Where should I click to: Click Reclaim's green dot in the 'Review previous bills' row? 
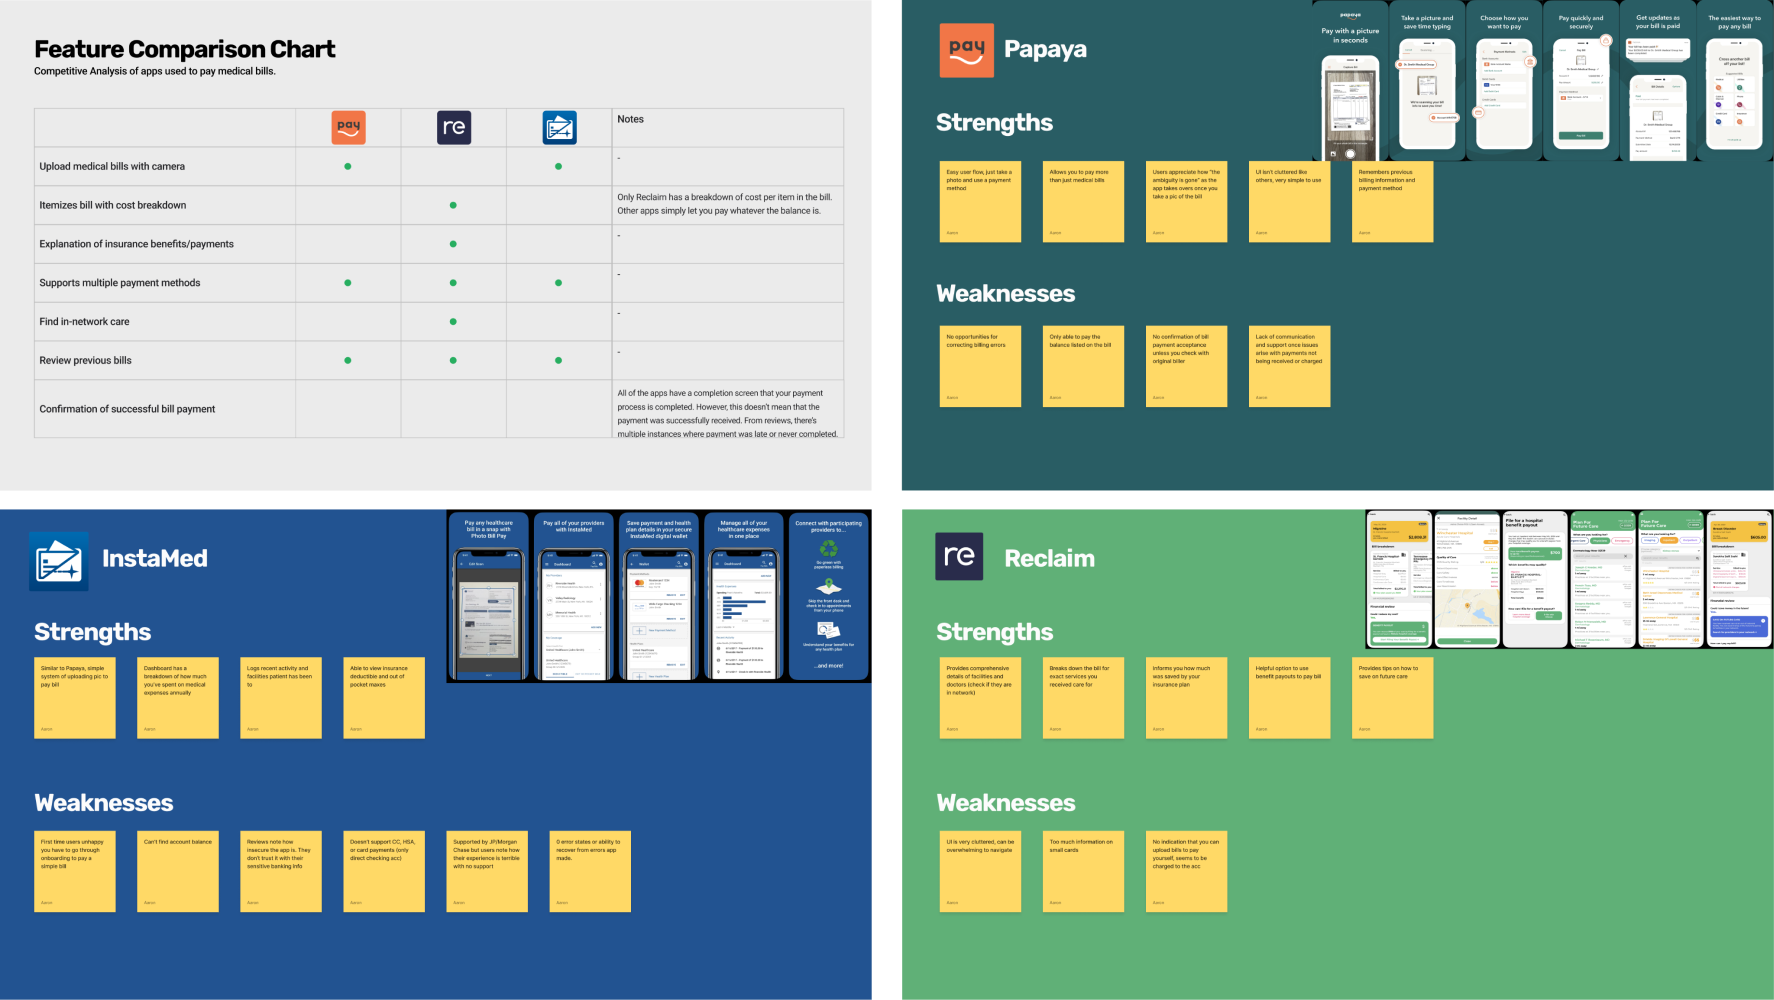pos(453,360)
